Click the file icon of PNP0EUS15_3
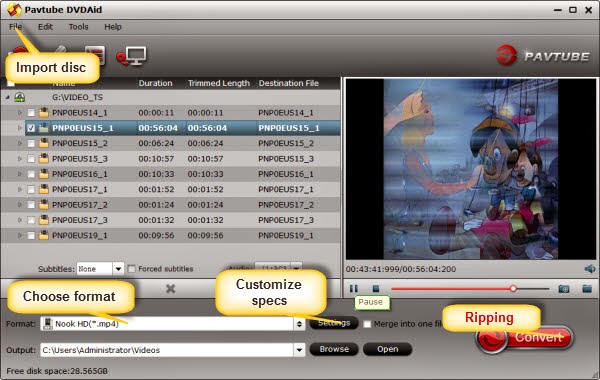The height and width of the screenshot is (380, 600). (44, 158)
